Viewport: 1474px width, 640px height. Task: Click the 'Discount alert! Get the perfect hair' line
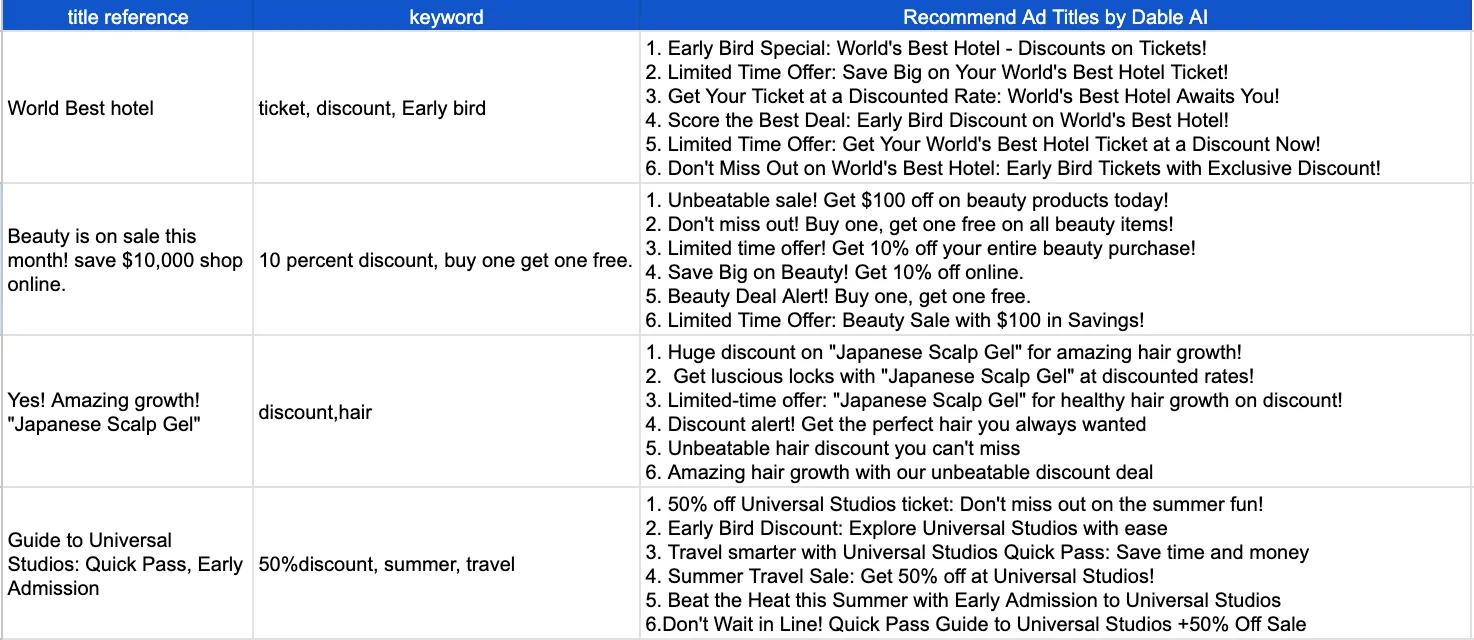pos(896,424)
